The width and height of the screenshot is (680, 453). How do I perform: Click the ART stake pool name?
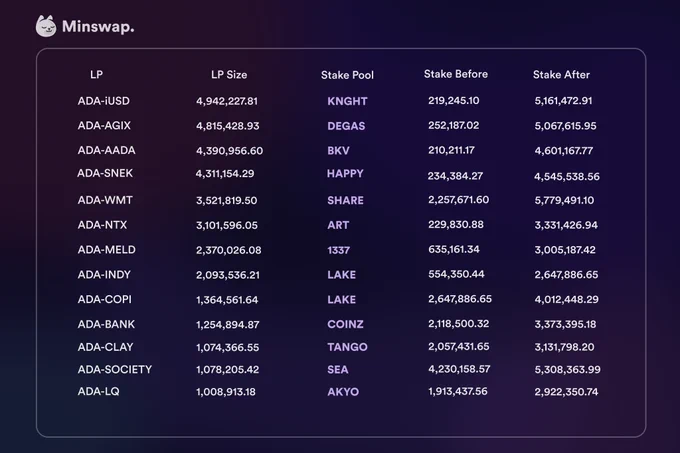pyautogui.click(x=338, y=225)
